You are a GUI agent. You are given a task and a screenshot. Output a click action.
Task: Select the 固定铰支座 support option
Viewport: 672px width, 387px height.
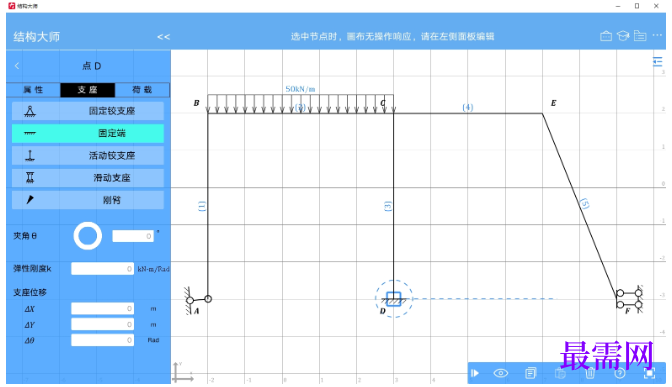click(88, 111)
